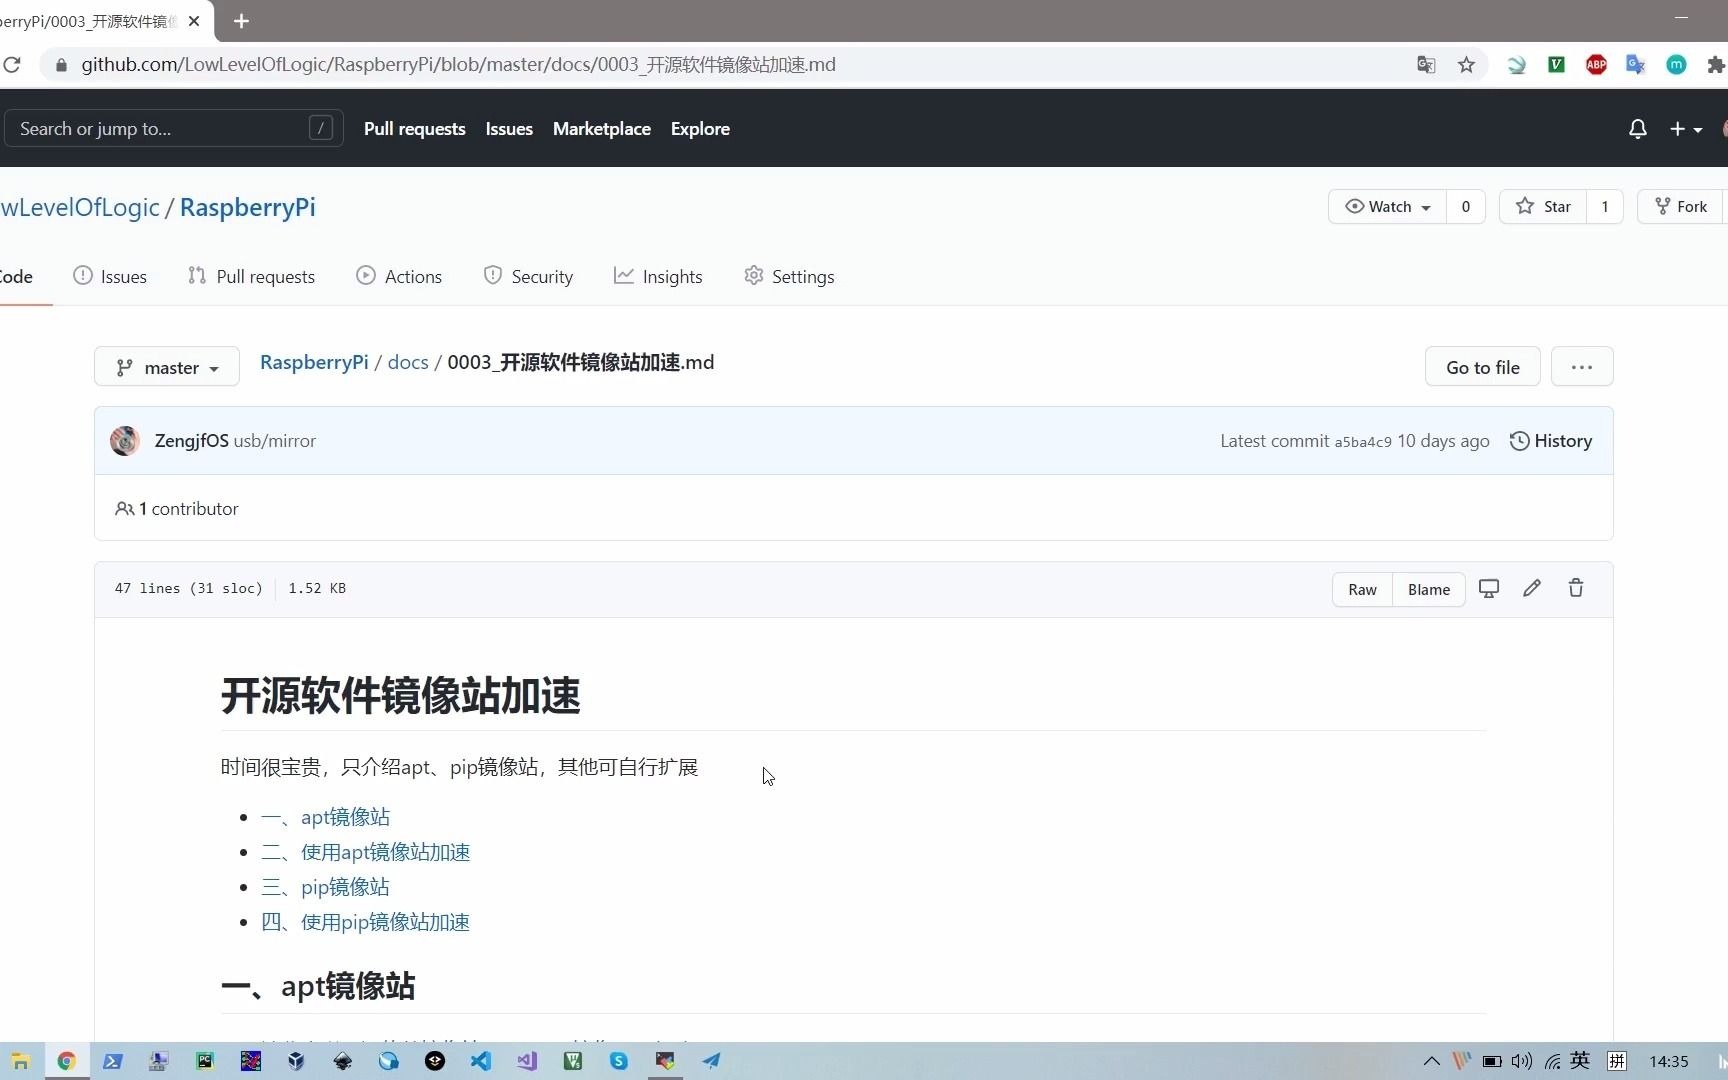Click in the Search or jump to field
The width and height of the screenshot is (1728, 1080).
click(x=174, y=128)
